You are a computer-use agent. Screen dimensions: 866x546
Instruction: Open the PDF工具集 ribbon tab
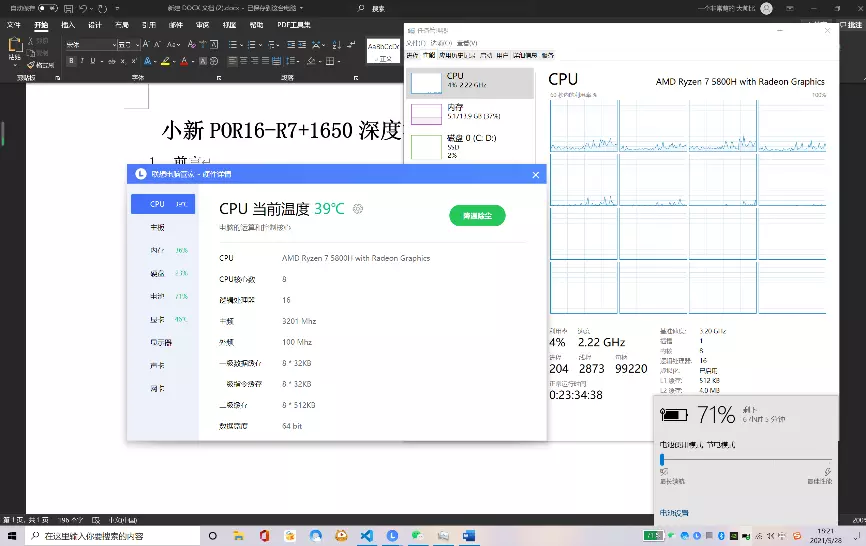pos(294,25)
